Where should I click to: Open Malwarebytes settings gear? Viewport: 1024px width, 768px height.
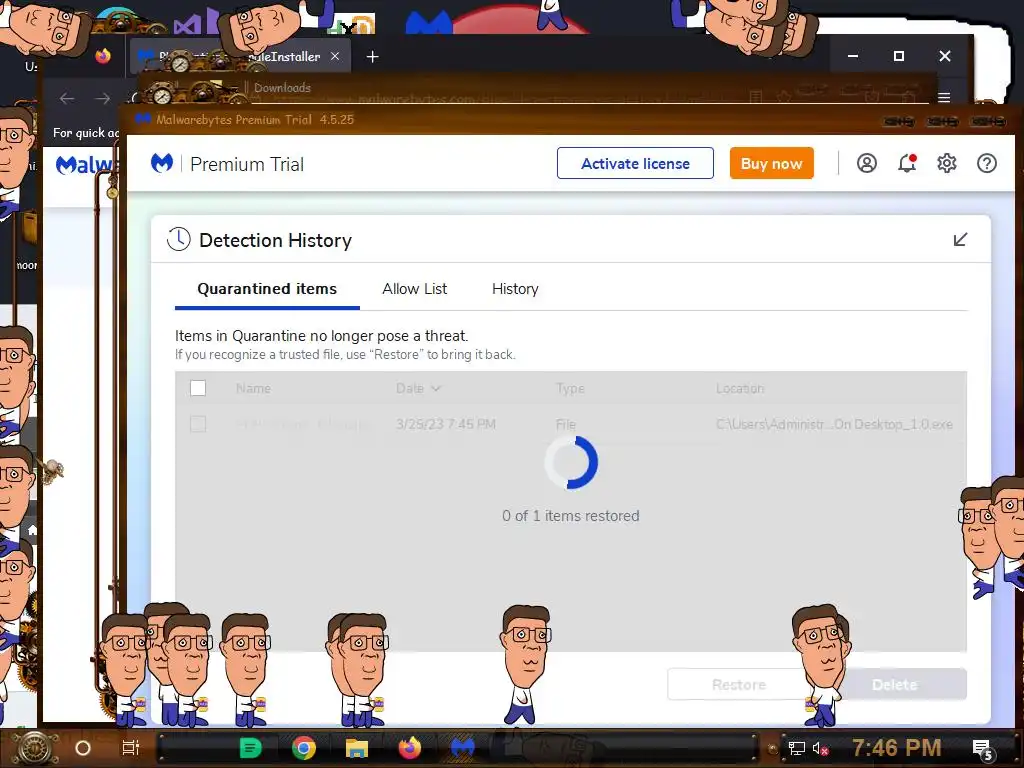[x=947, y=163]
